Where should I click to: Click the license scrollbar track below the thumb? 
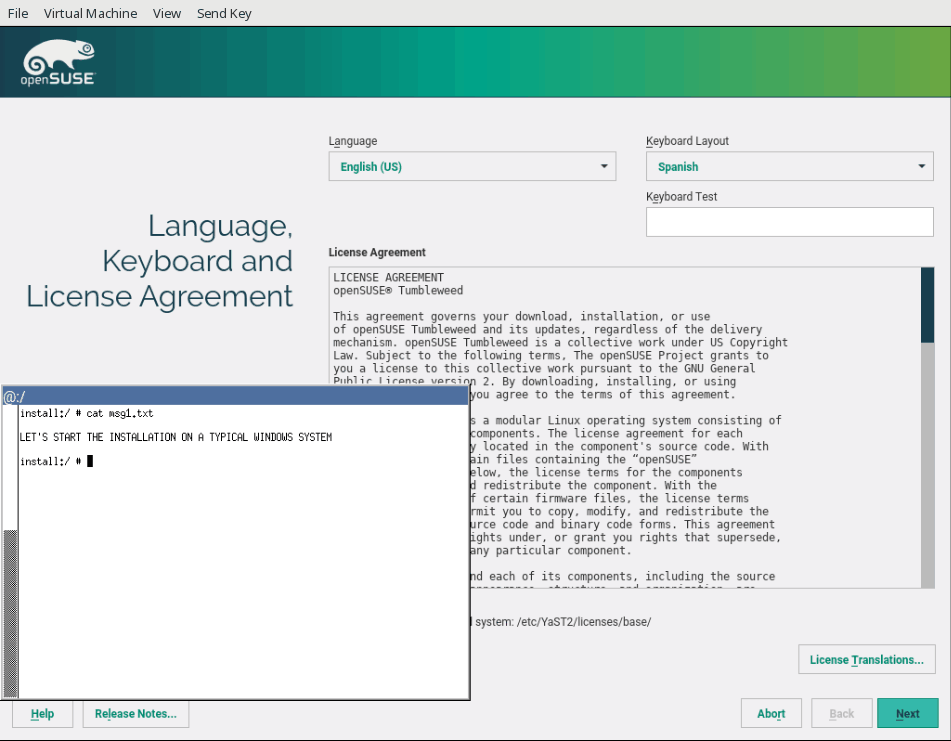coord(927,480)
